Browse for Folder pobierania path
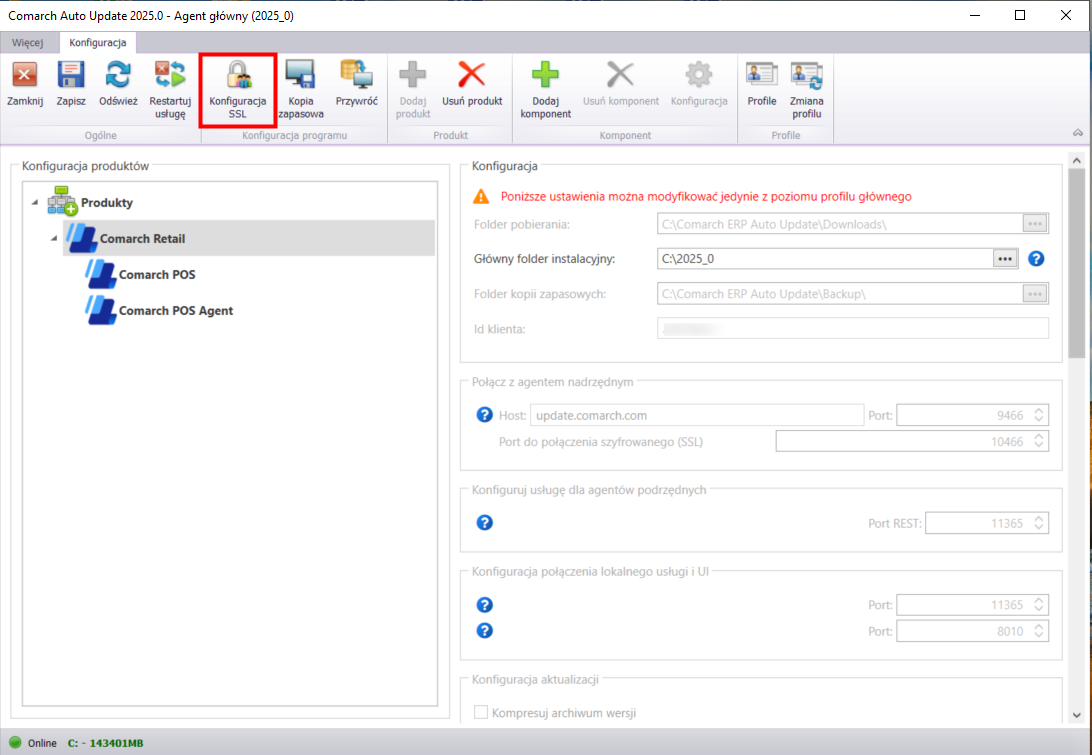The image size is (1092, 755). [x=1035, y=224]
